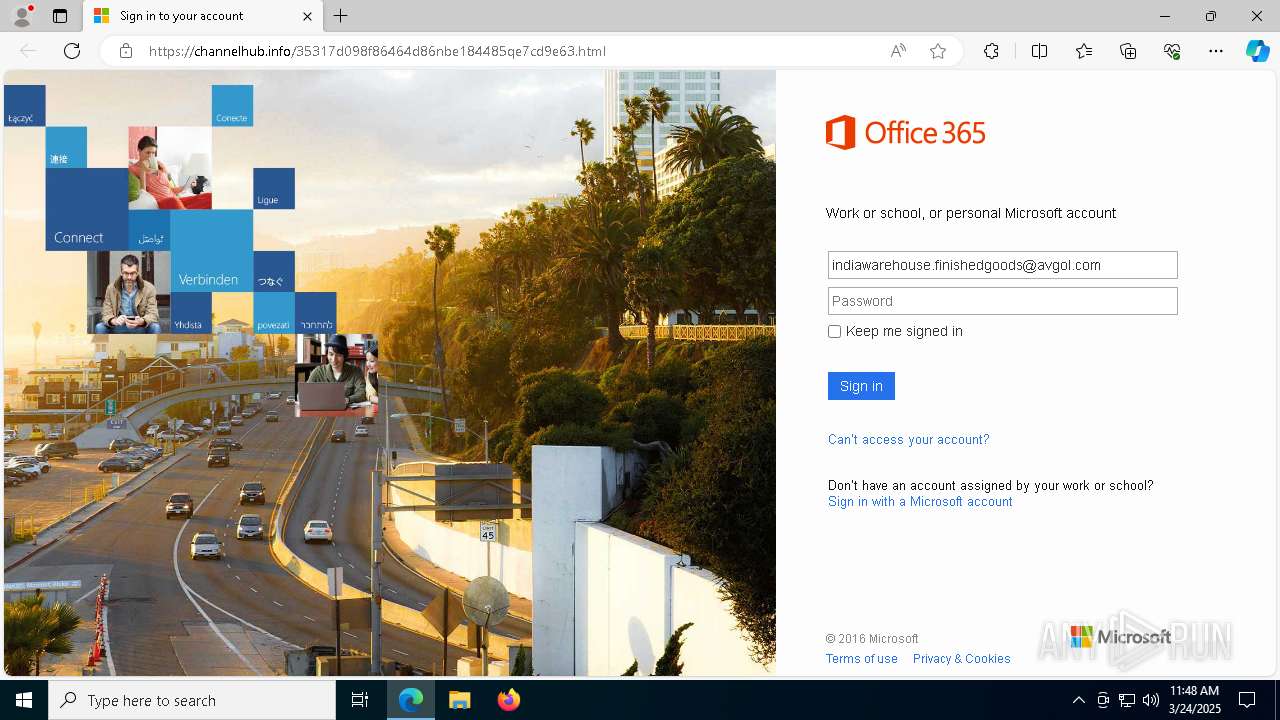
Task: Click the back navigation arrow
Action: pyautogui.click(x=28, y=51)
